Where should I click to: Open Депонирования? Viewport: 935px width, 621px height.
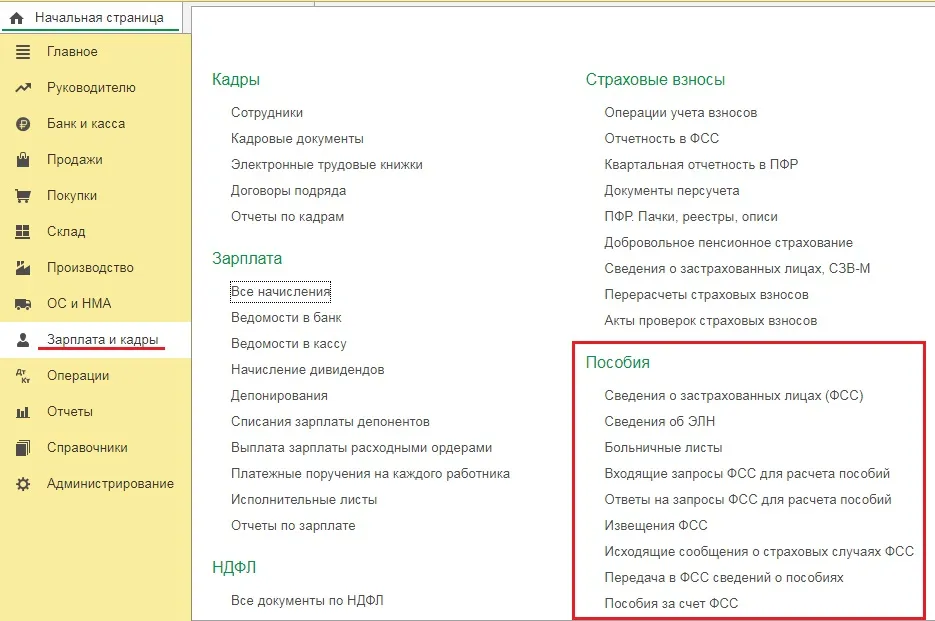point(279,396)
